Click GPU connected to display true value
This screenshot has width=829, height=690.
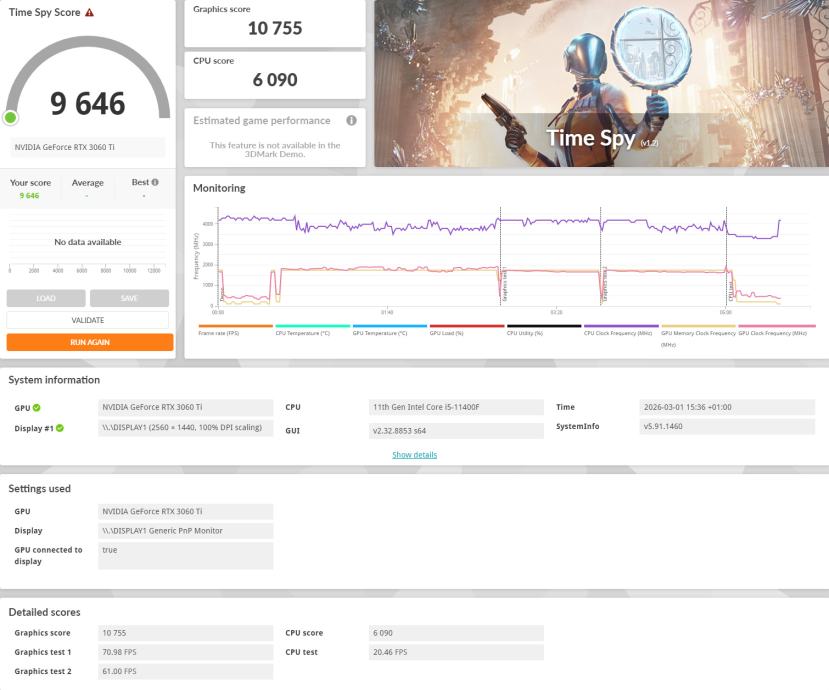coord(186,556)
